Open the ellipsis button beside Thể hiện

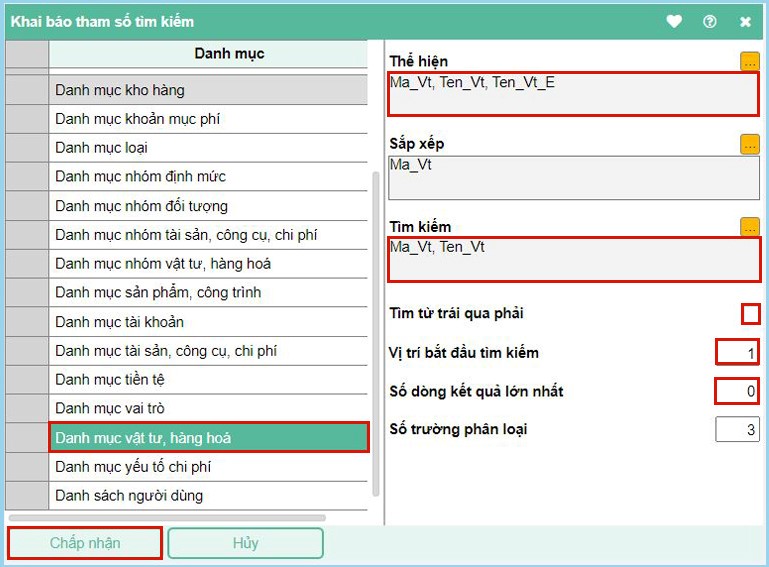[x=749, y=62]
